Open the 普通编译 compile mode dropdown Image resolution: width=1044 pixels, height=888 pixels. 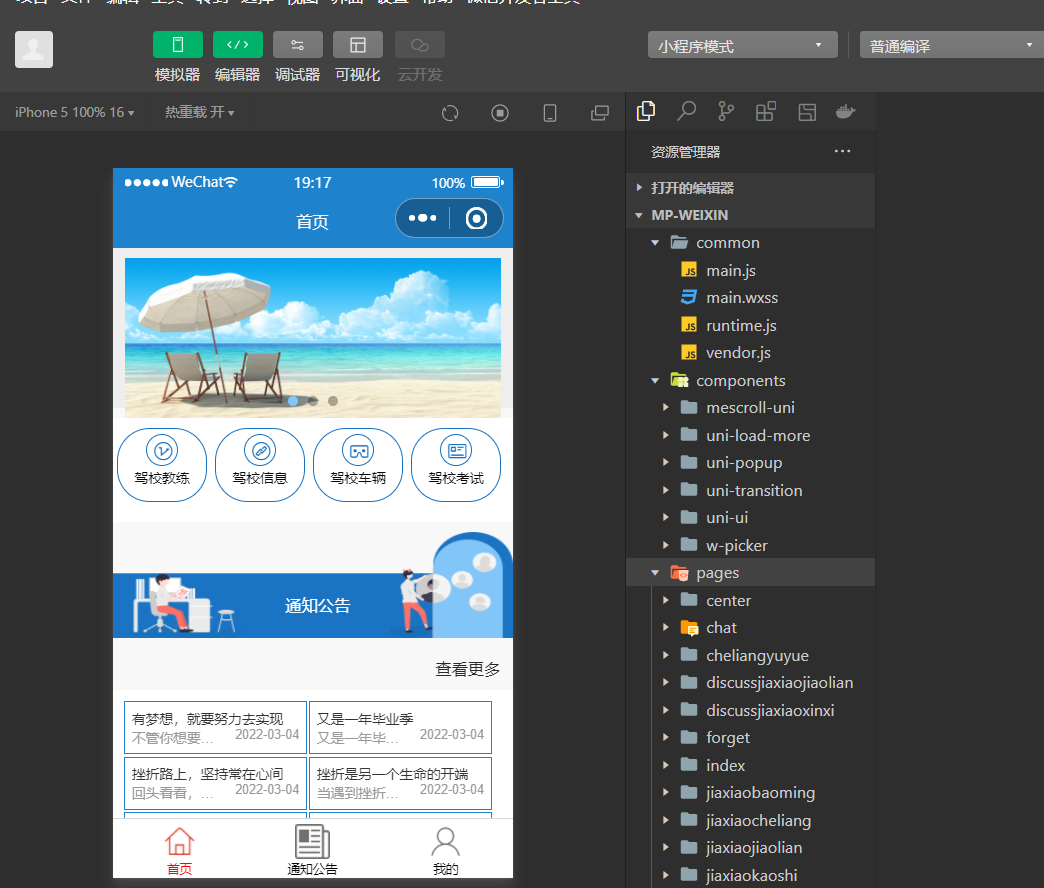coord(950,44)
